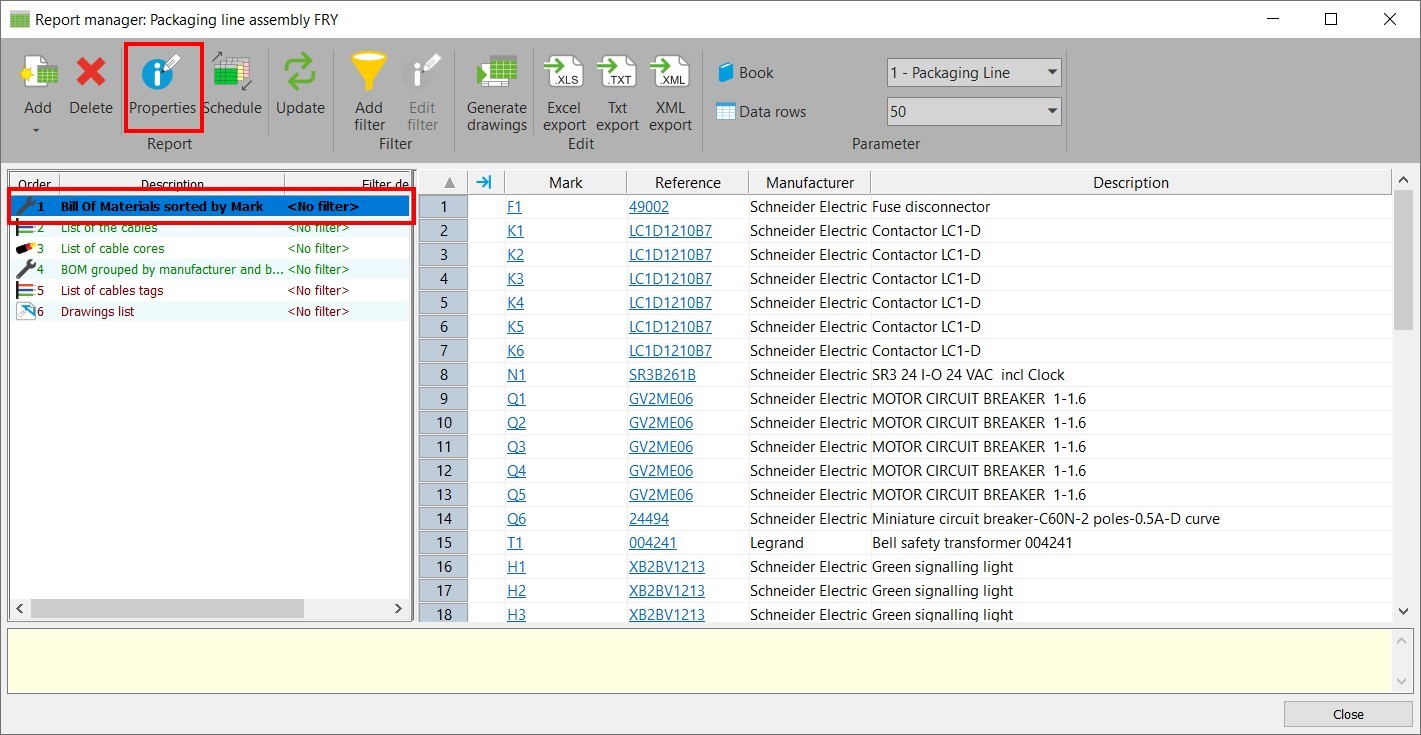
Task: Run the Txt export
Action: tap(616, 85)
